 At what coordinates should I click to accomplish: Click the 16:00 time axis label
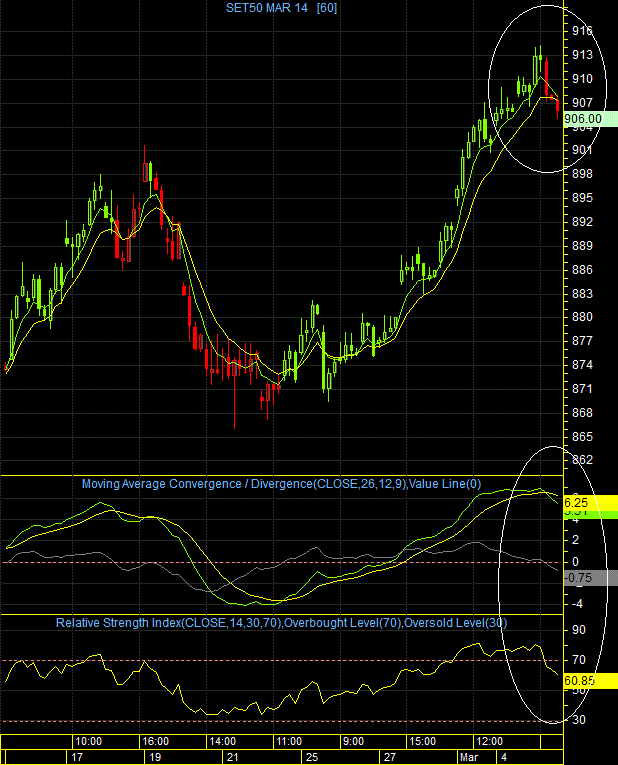155,742
